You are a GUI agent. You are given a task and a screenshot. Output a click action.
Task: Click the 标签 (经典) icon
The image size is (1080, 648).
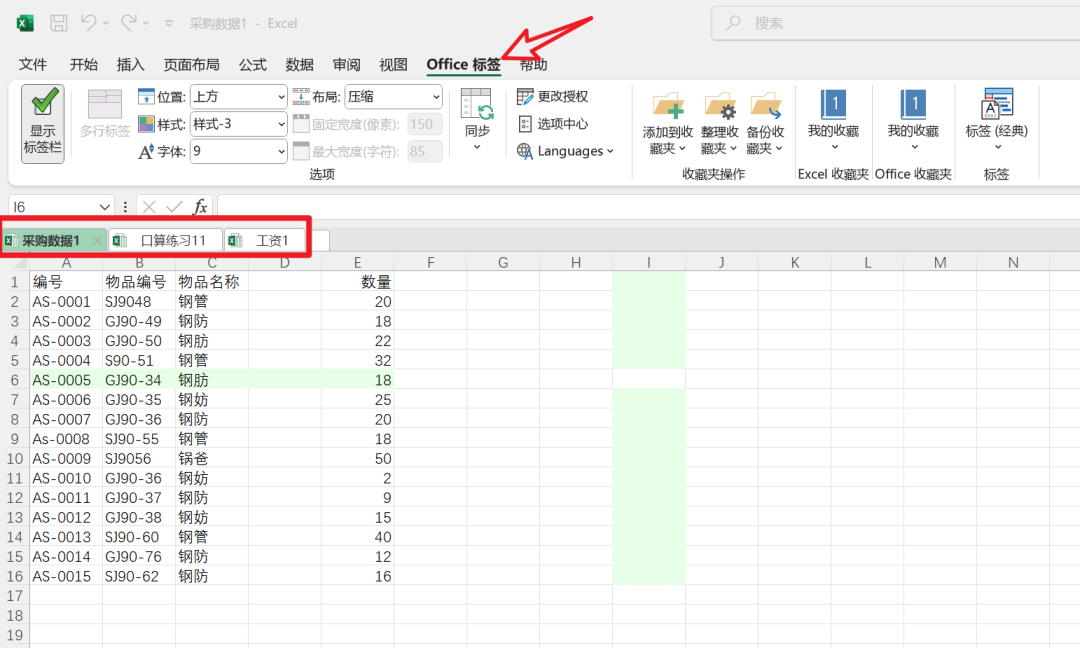tap(997, 104)
